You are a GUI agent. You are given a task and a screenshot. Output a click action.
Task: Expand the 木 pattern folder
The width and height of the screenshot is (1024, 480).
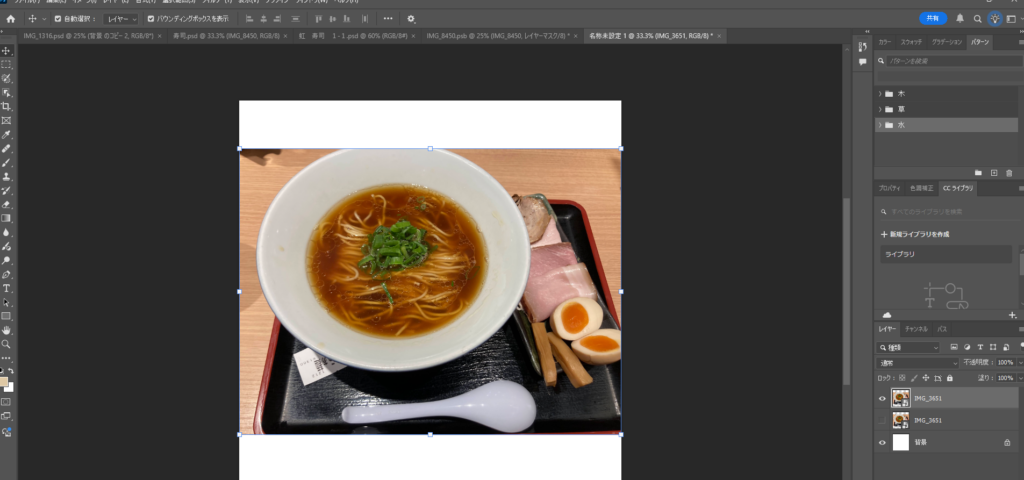pyautogui.click(x=880, y=93)
